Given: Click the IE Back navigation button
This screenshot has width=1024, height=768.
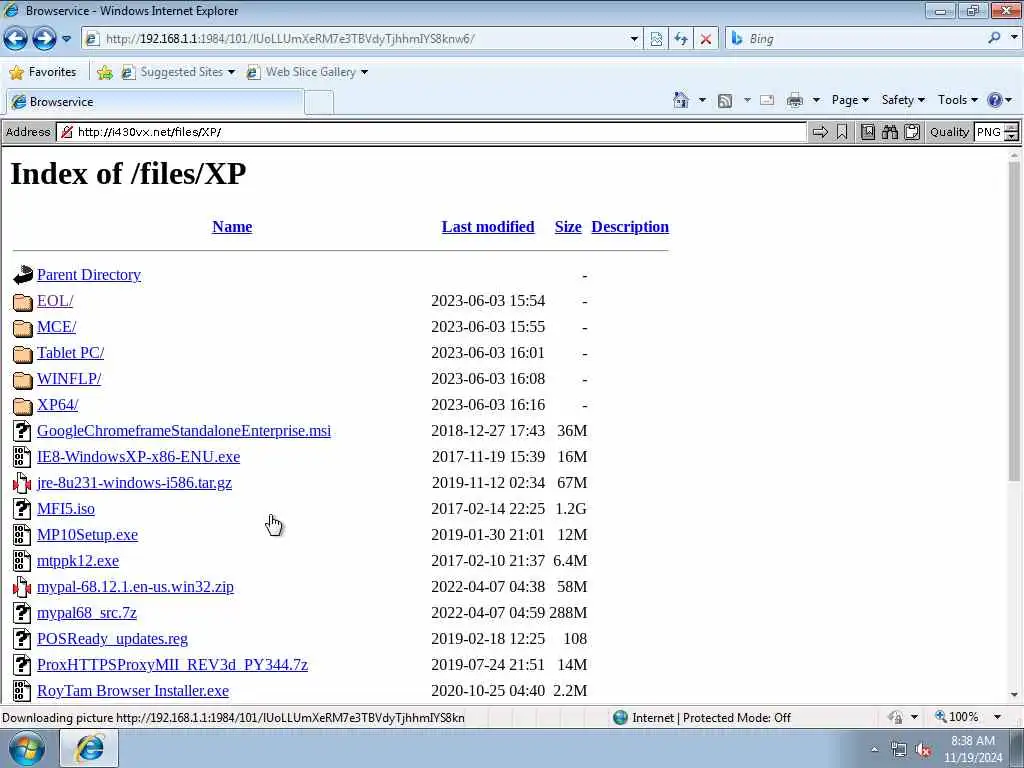Looking at the screenshot, I should 15,39.
